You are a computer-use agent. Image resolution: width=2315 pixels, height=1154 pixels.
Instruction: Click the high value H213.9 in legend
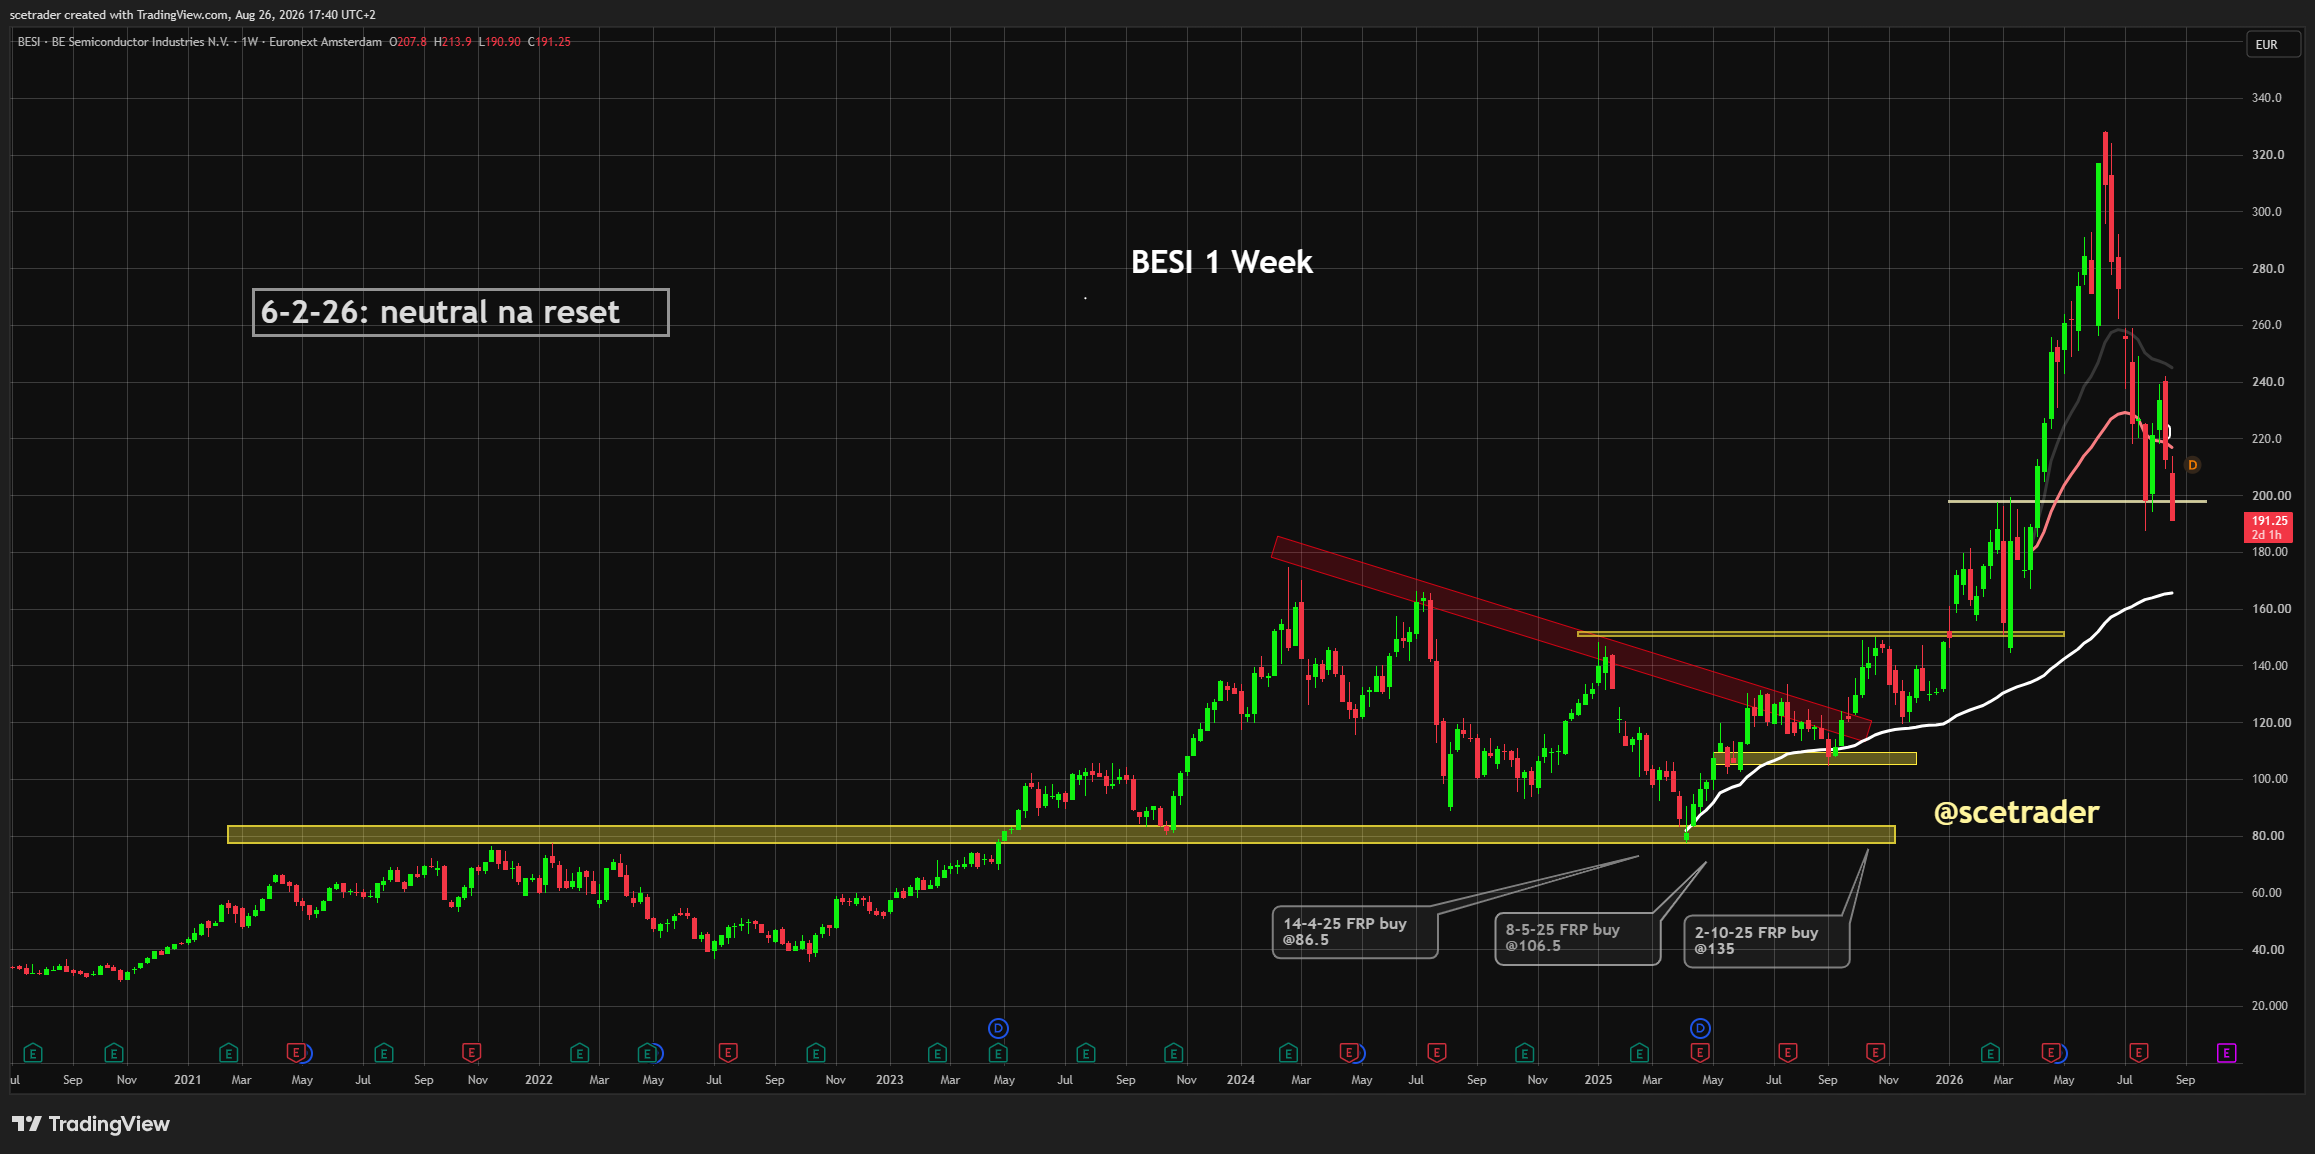tap(453, 42)
